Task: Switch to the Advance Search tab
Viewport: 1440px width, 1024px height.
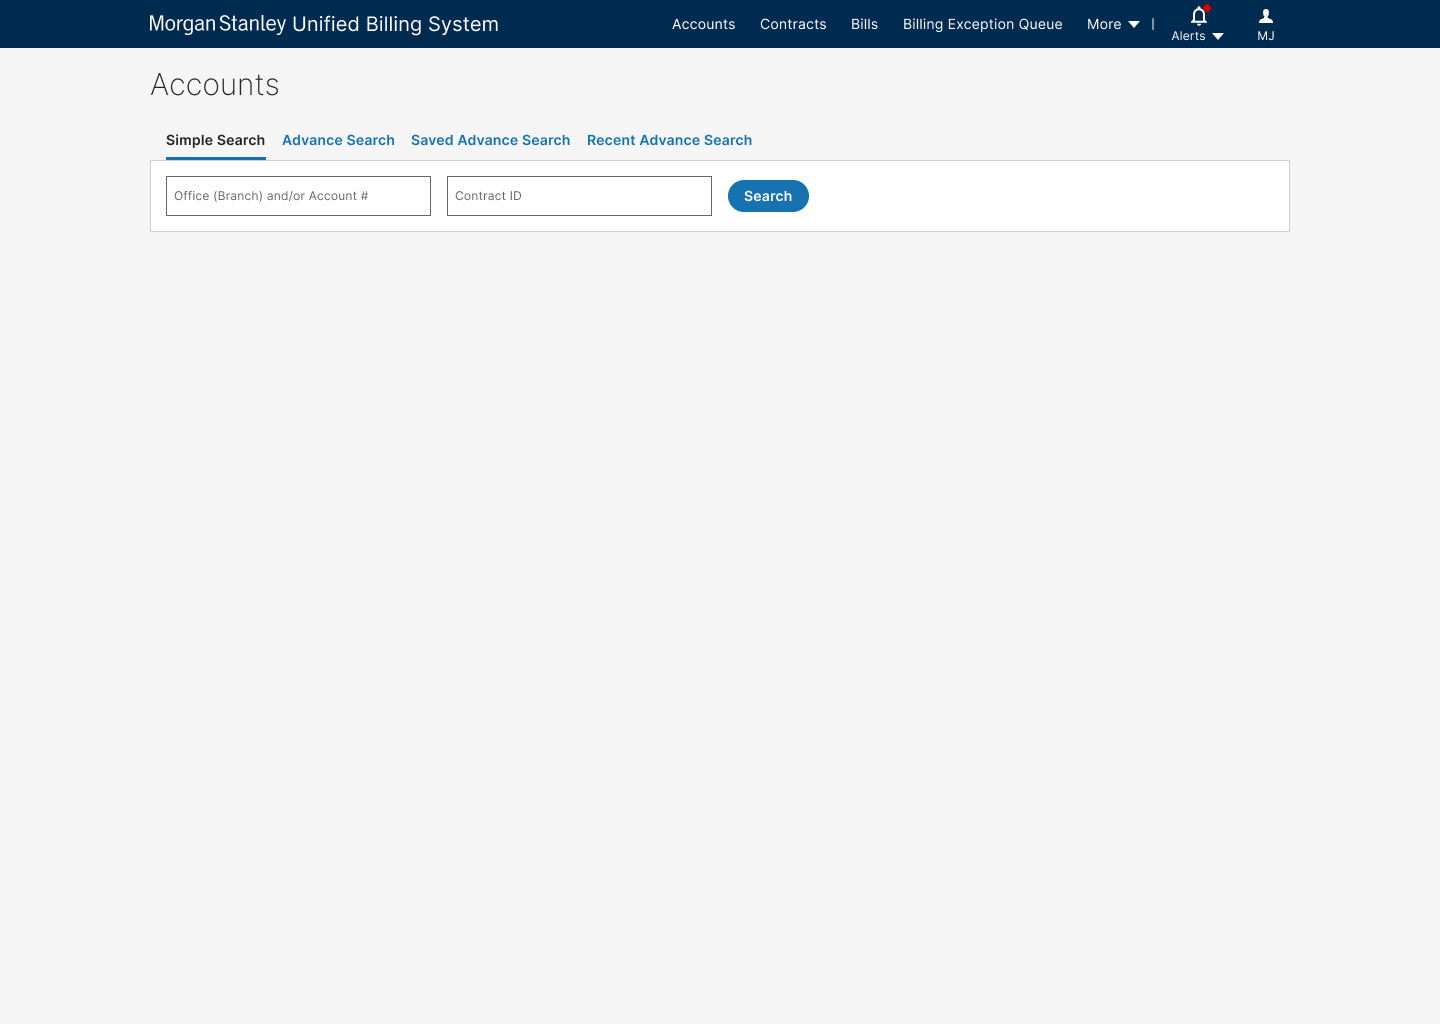Action: coord(338,140)
